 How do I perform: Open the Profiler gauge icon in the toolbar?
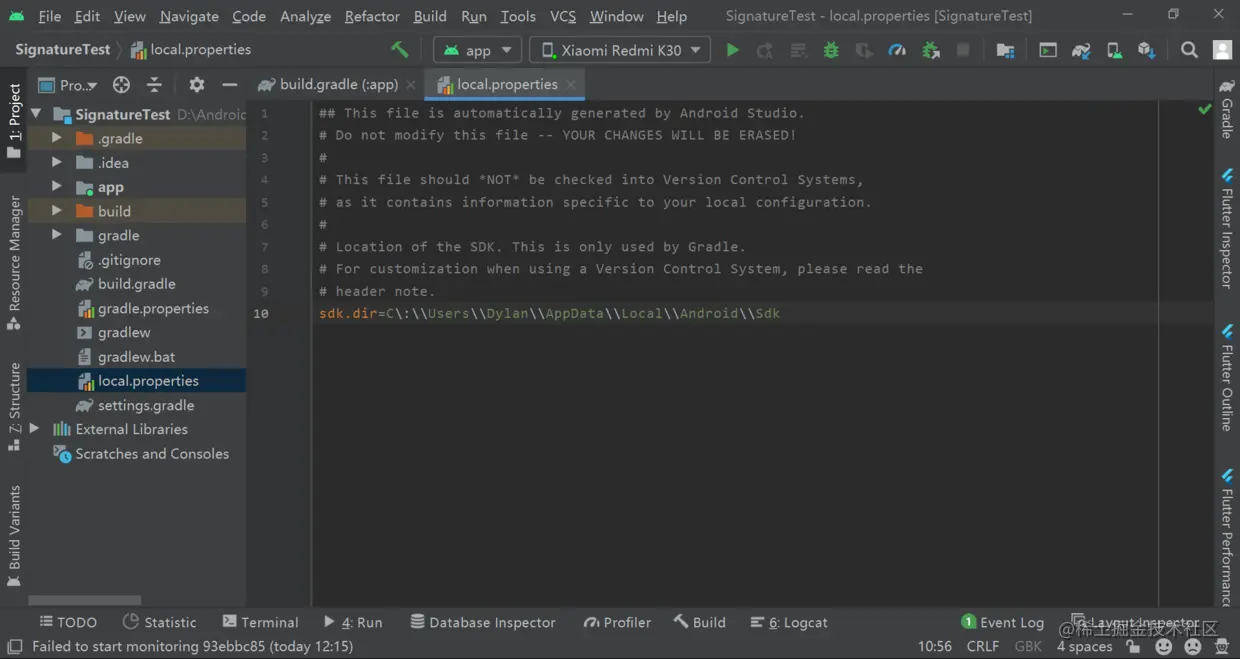[897, 50]
